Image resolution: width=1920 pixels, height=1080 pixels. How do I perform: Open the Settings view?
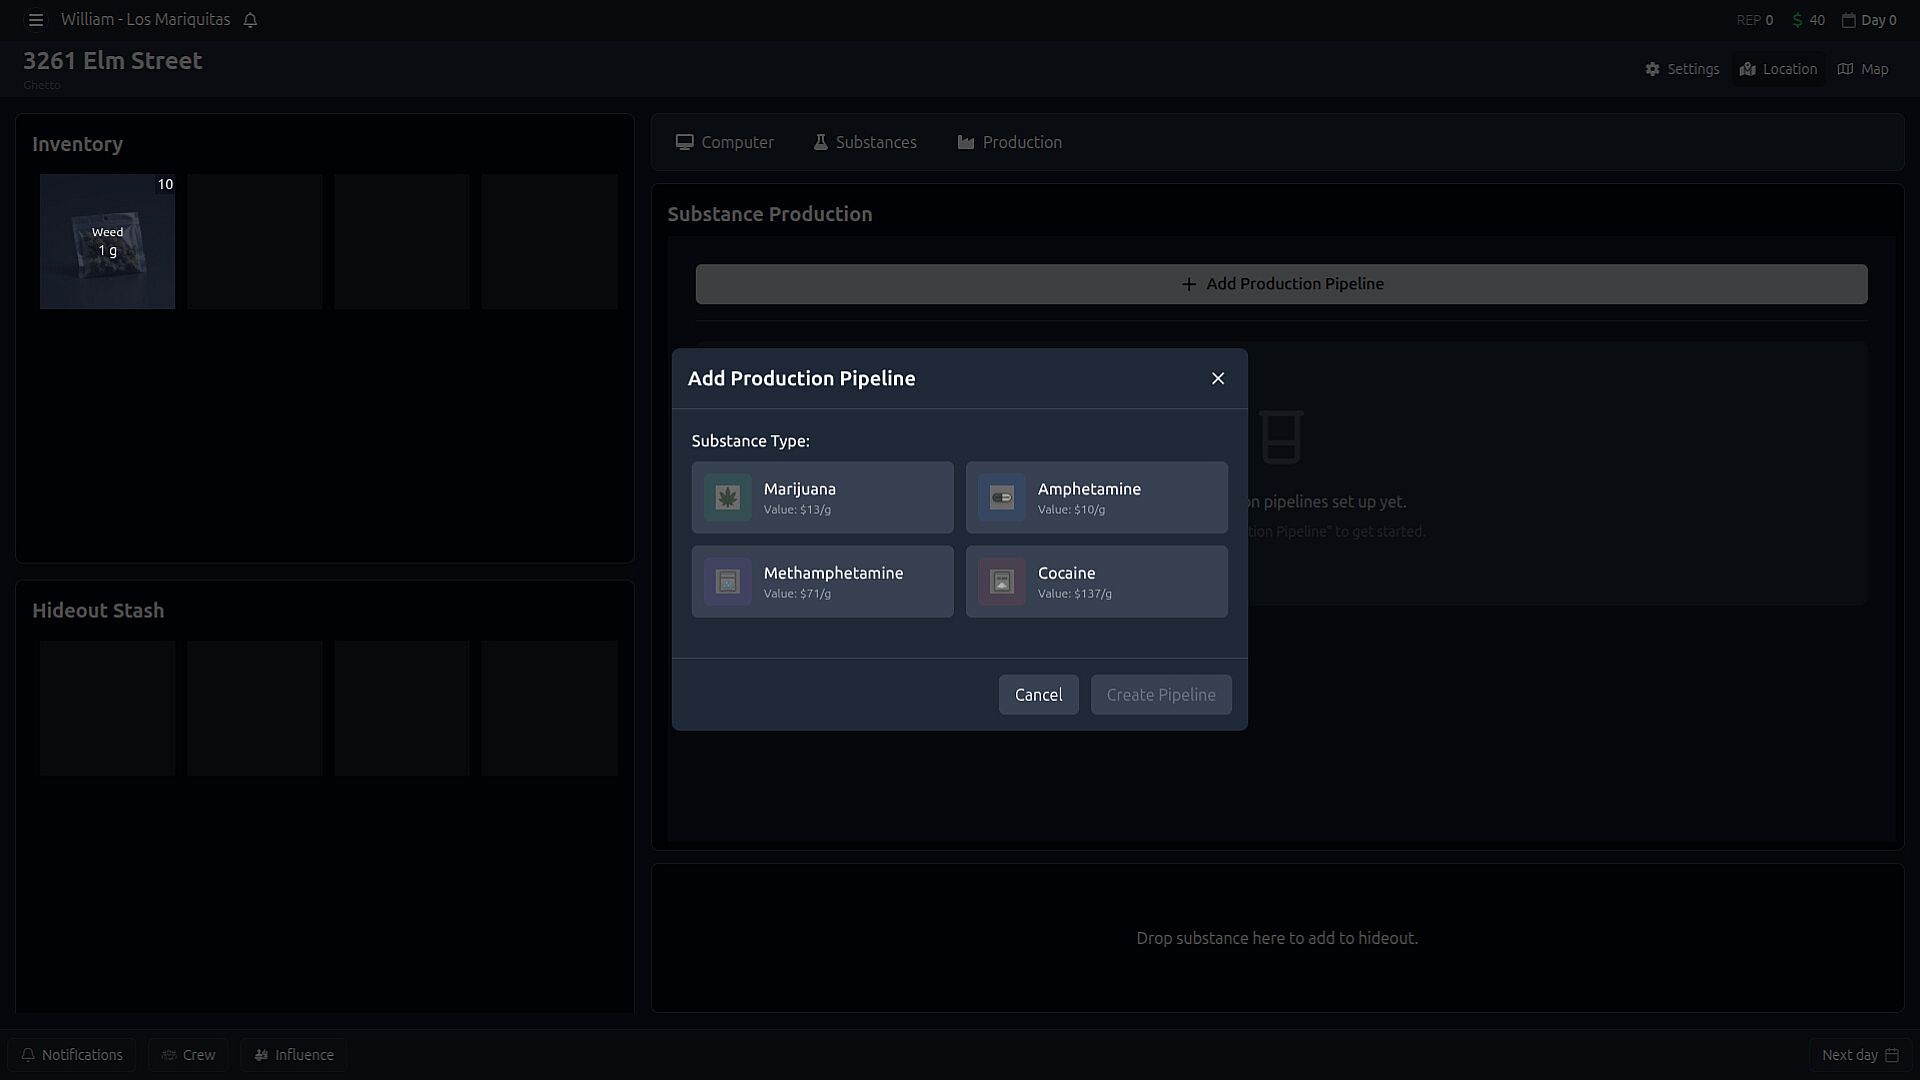pyautogui.click(x=1682, y=69)
